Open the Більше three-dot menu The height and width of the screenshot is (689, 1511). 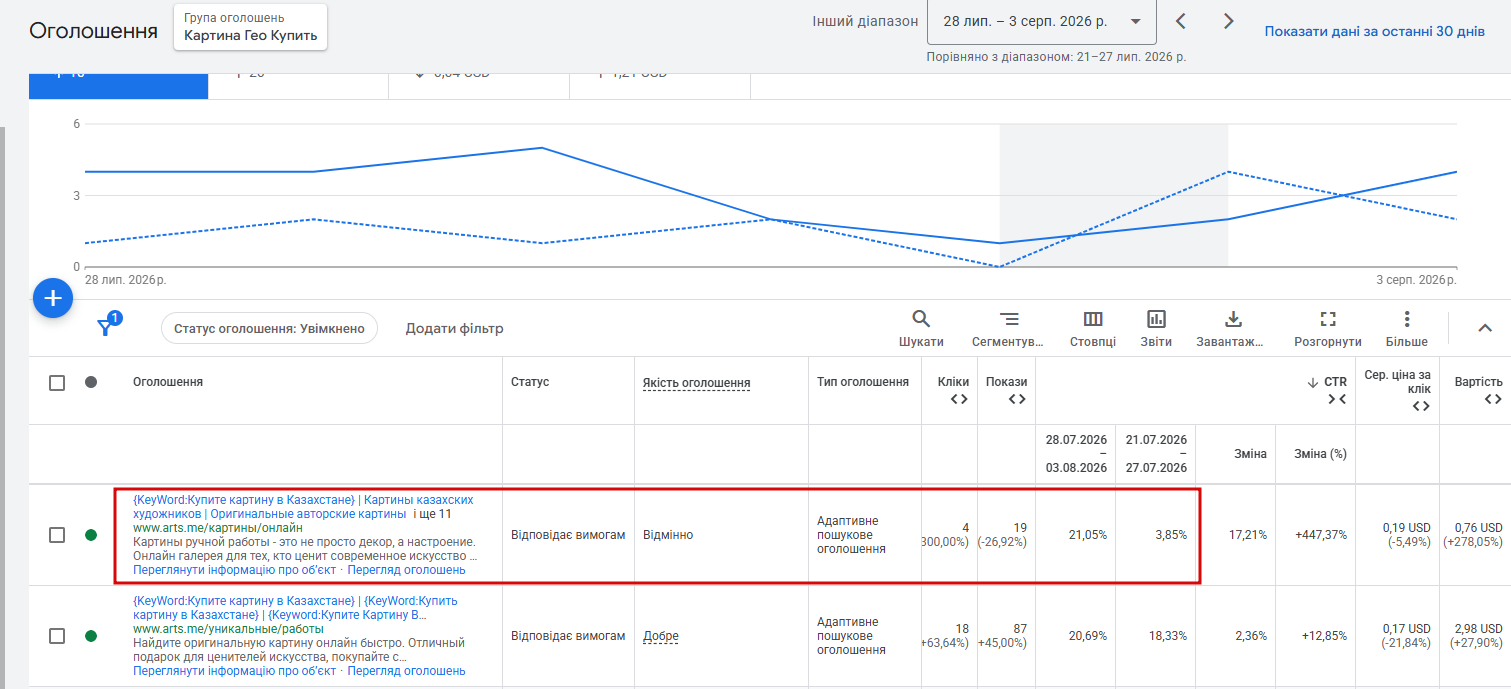coord(1407,319)
